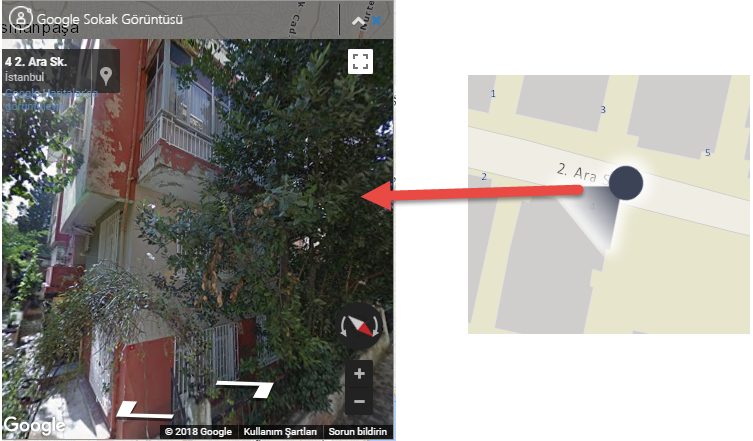Select the dark position marker on map

coord(626,183)
